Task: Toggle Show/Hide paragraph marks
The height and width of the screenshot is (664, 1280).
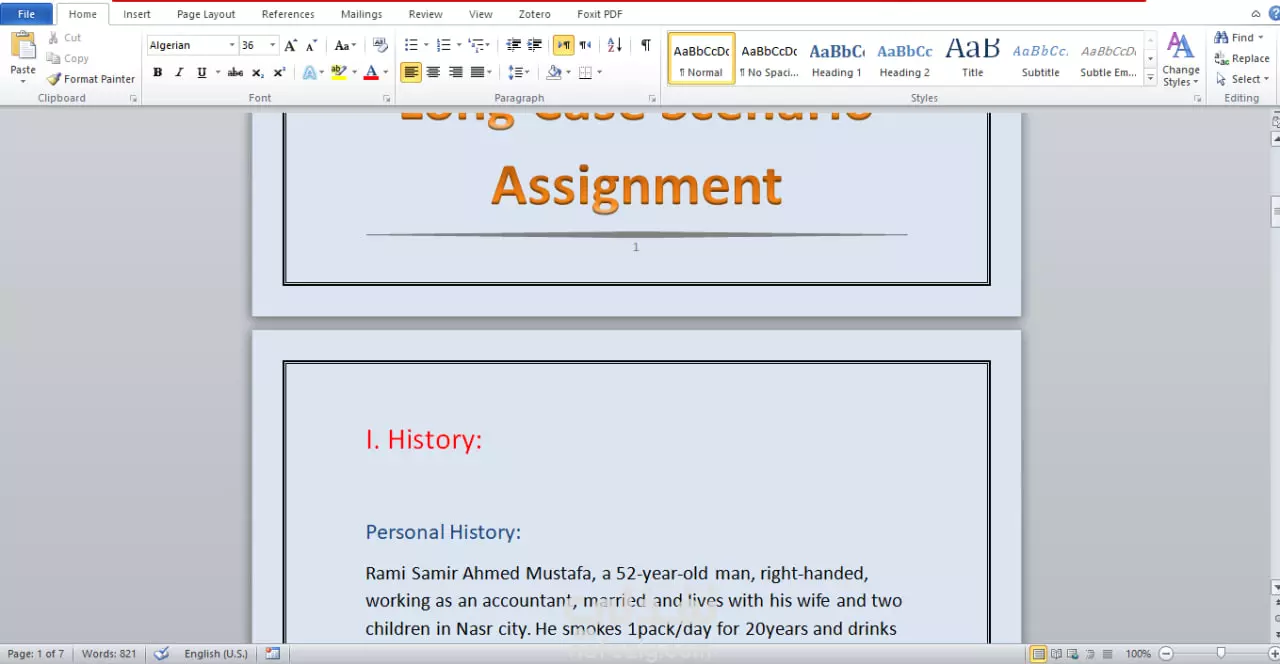Action: point(646,45)
